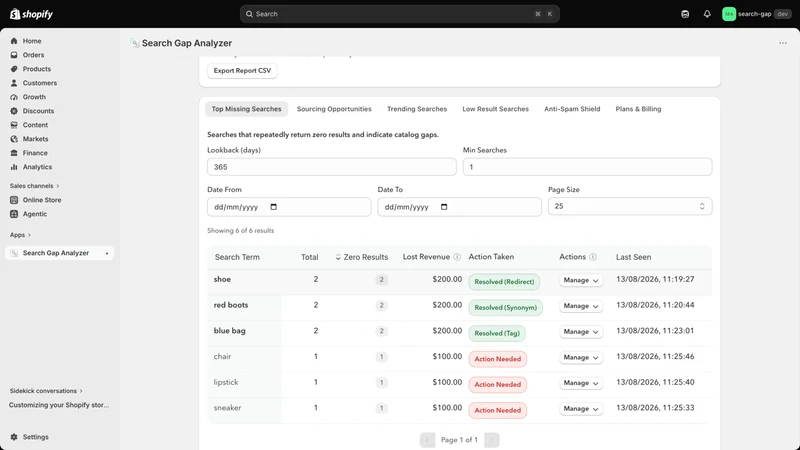
Task: Open the notifications bell
Action: pos(707,14)
